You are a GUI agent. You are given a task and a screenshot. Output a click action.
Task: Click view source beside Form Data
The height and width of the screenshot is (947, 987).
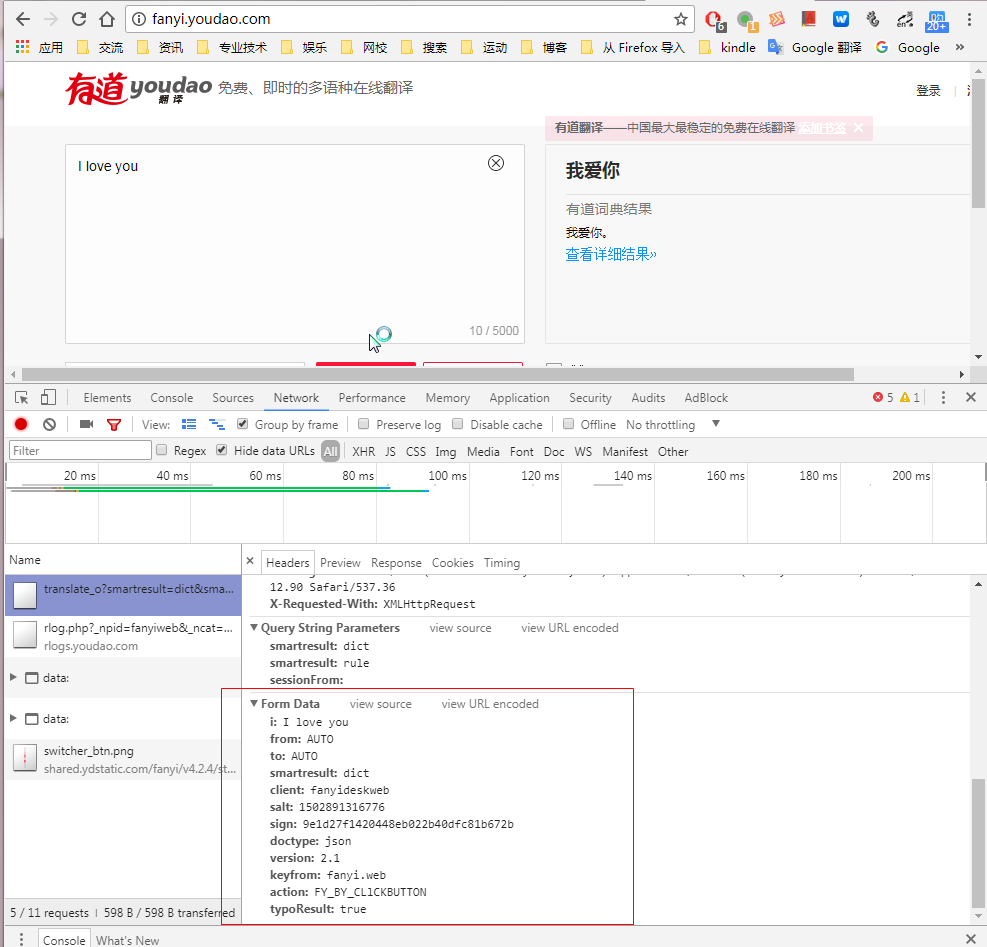point(380,704)
